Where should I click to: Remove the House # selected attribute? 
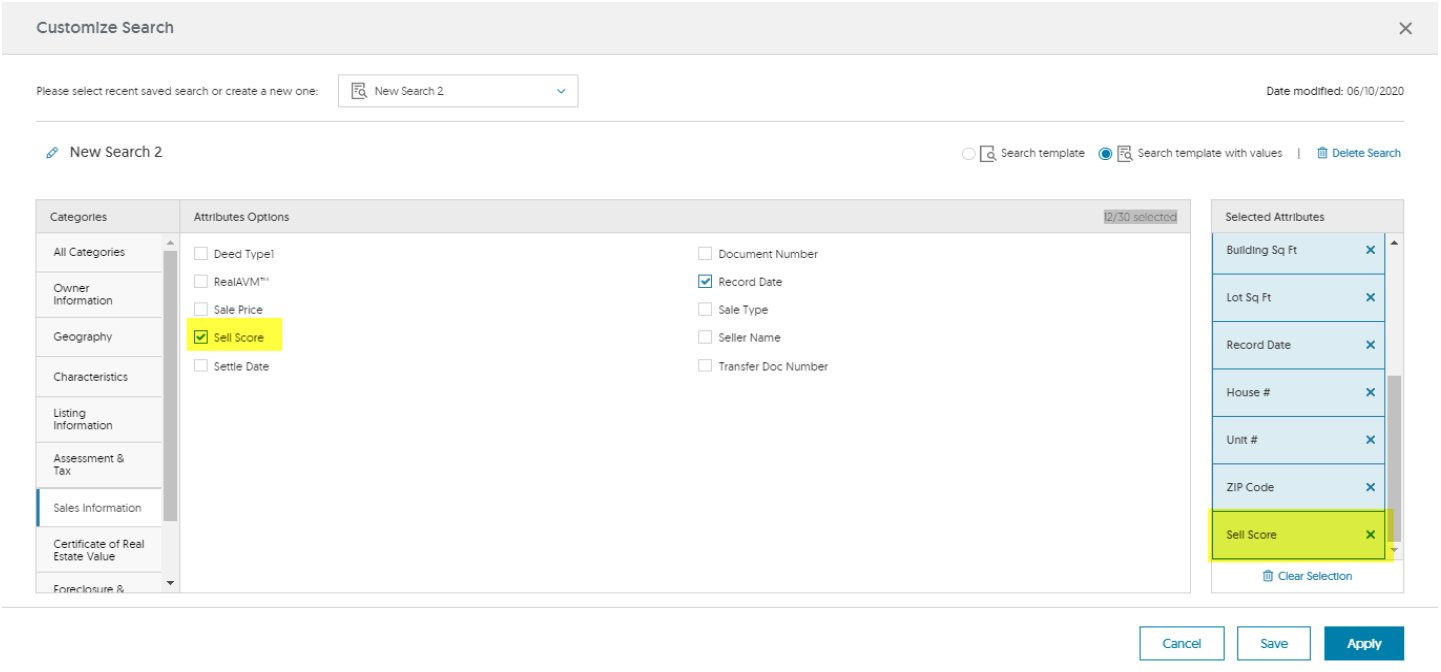1370,393
